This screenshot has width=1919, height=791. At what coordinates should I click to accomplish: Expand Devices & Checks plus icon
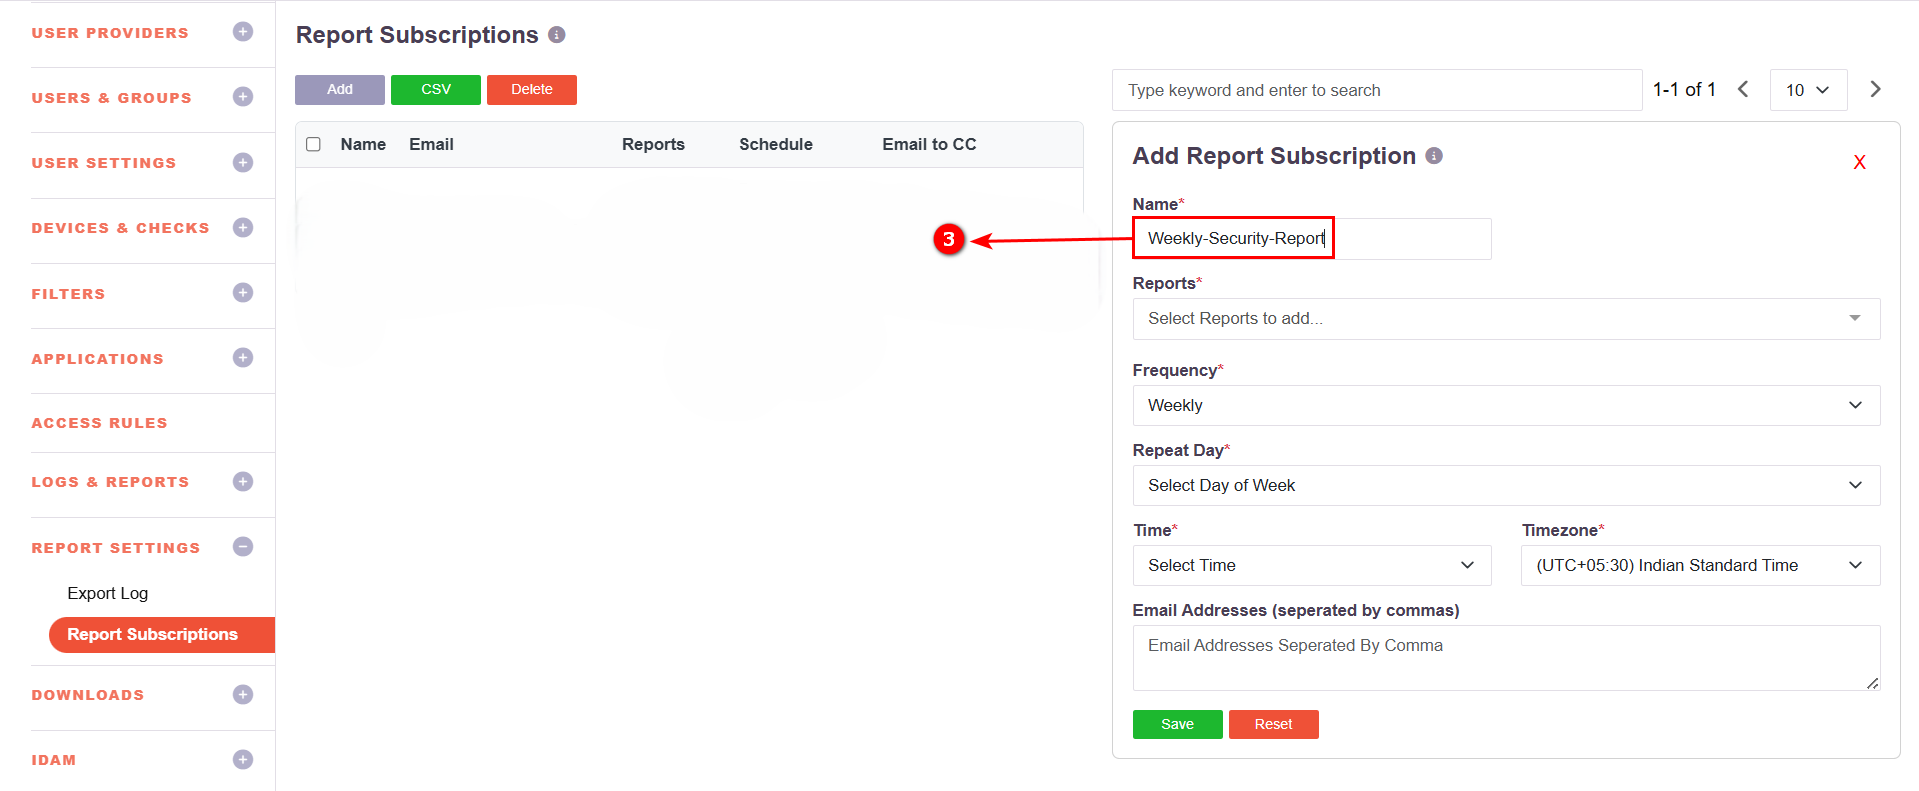243,228
